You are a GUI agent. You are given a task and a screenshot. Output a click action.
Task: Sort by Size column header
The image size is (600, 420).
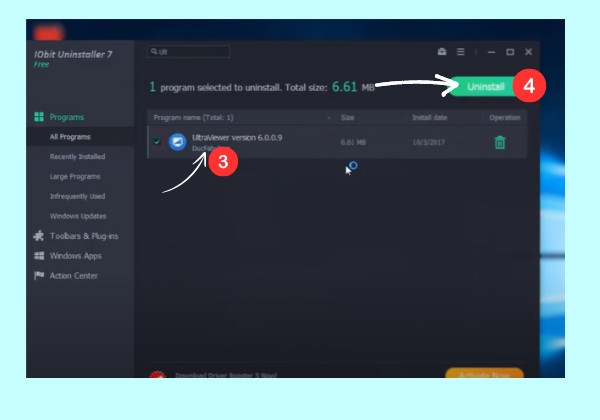click(347, 117)
